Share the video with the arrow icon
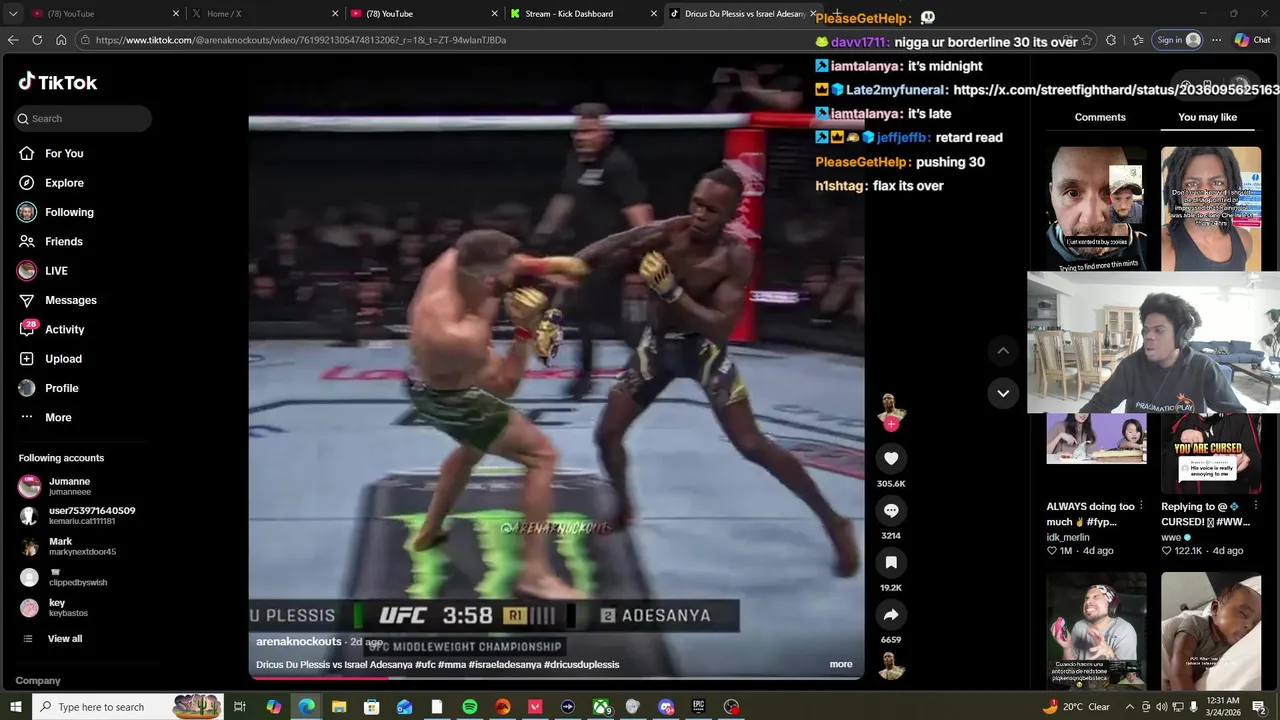 click(x=891, y=614)
